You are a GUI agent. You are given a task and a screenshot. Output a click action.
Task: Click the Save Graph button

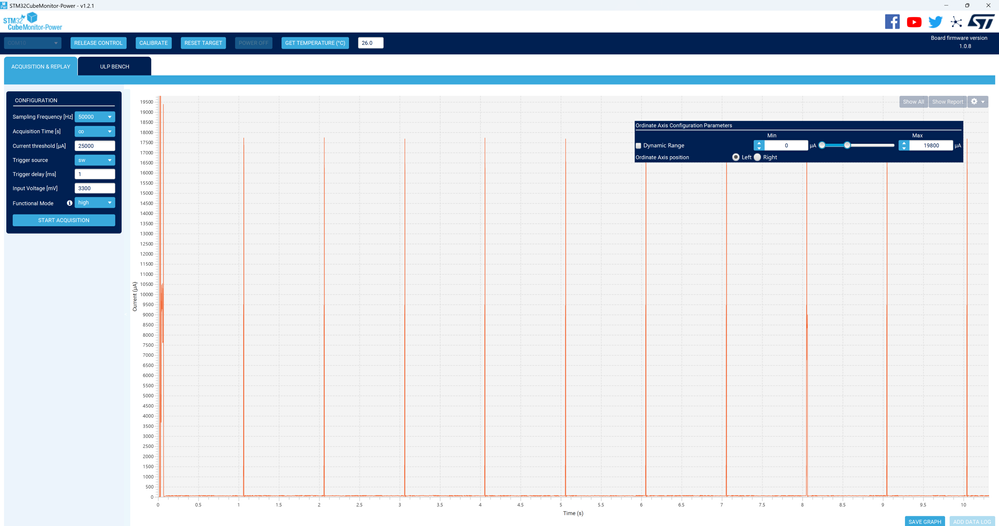(924, 522)
